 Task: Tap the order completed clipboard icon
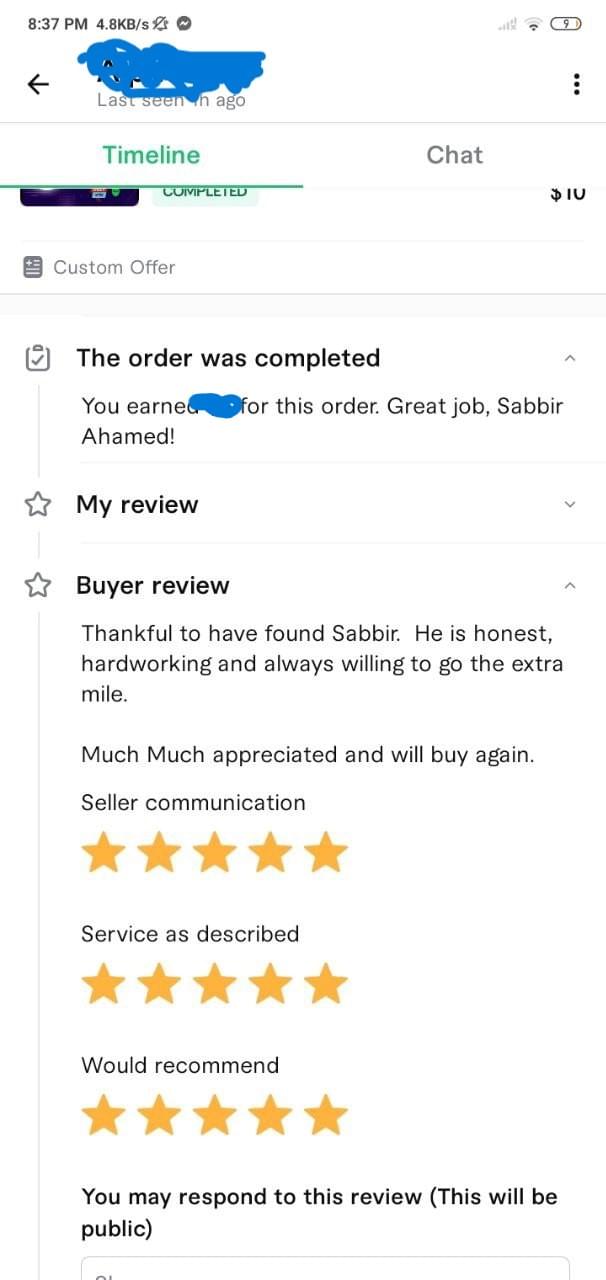tap(37, 358)
